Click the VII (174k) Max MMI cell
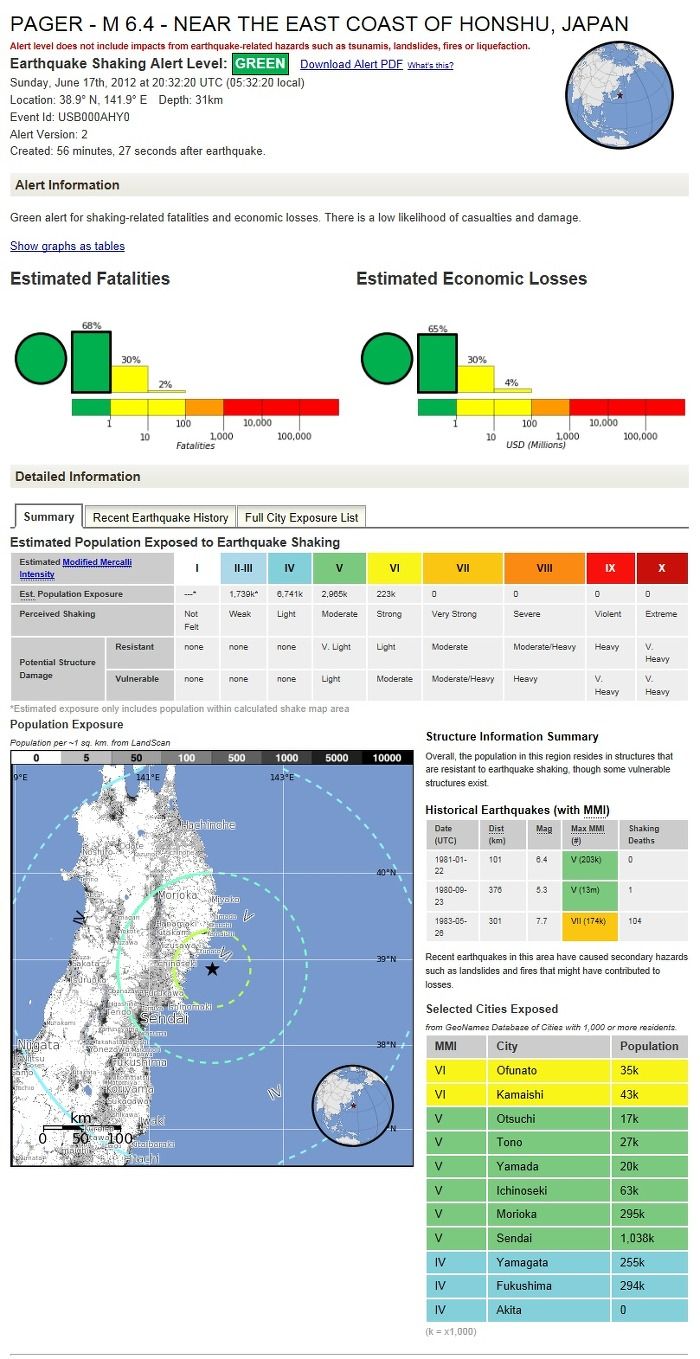This screenshot has height=1359, width=700. [592, 926]
